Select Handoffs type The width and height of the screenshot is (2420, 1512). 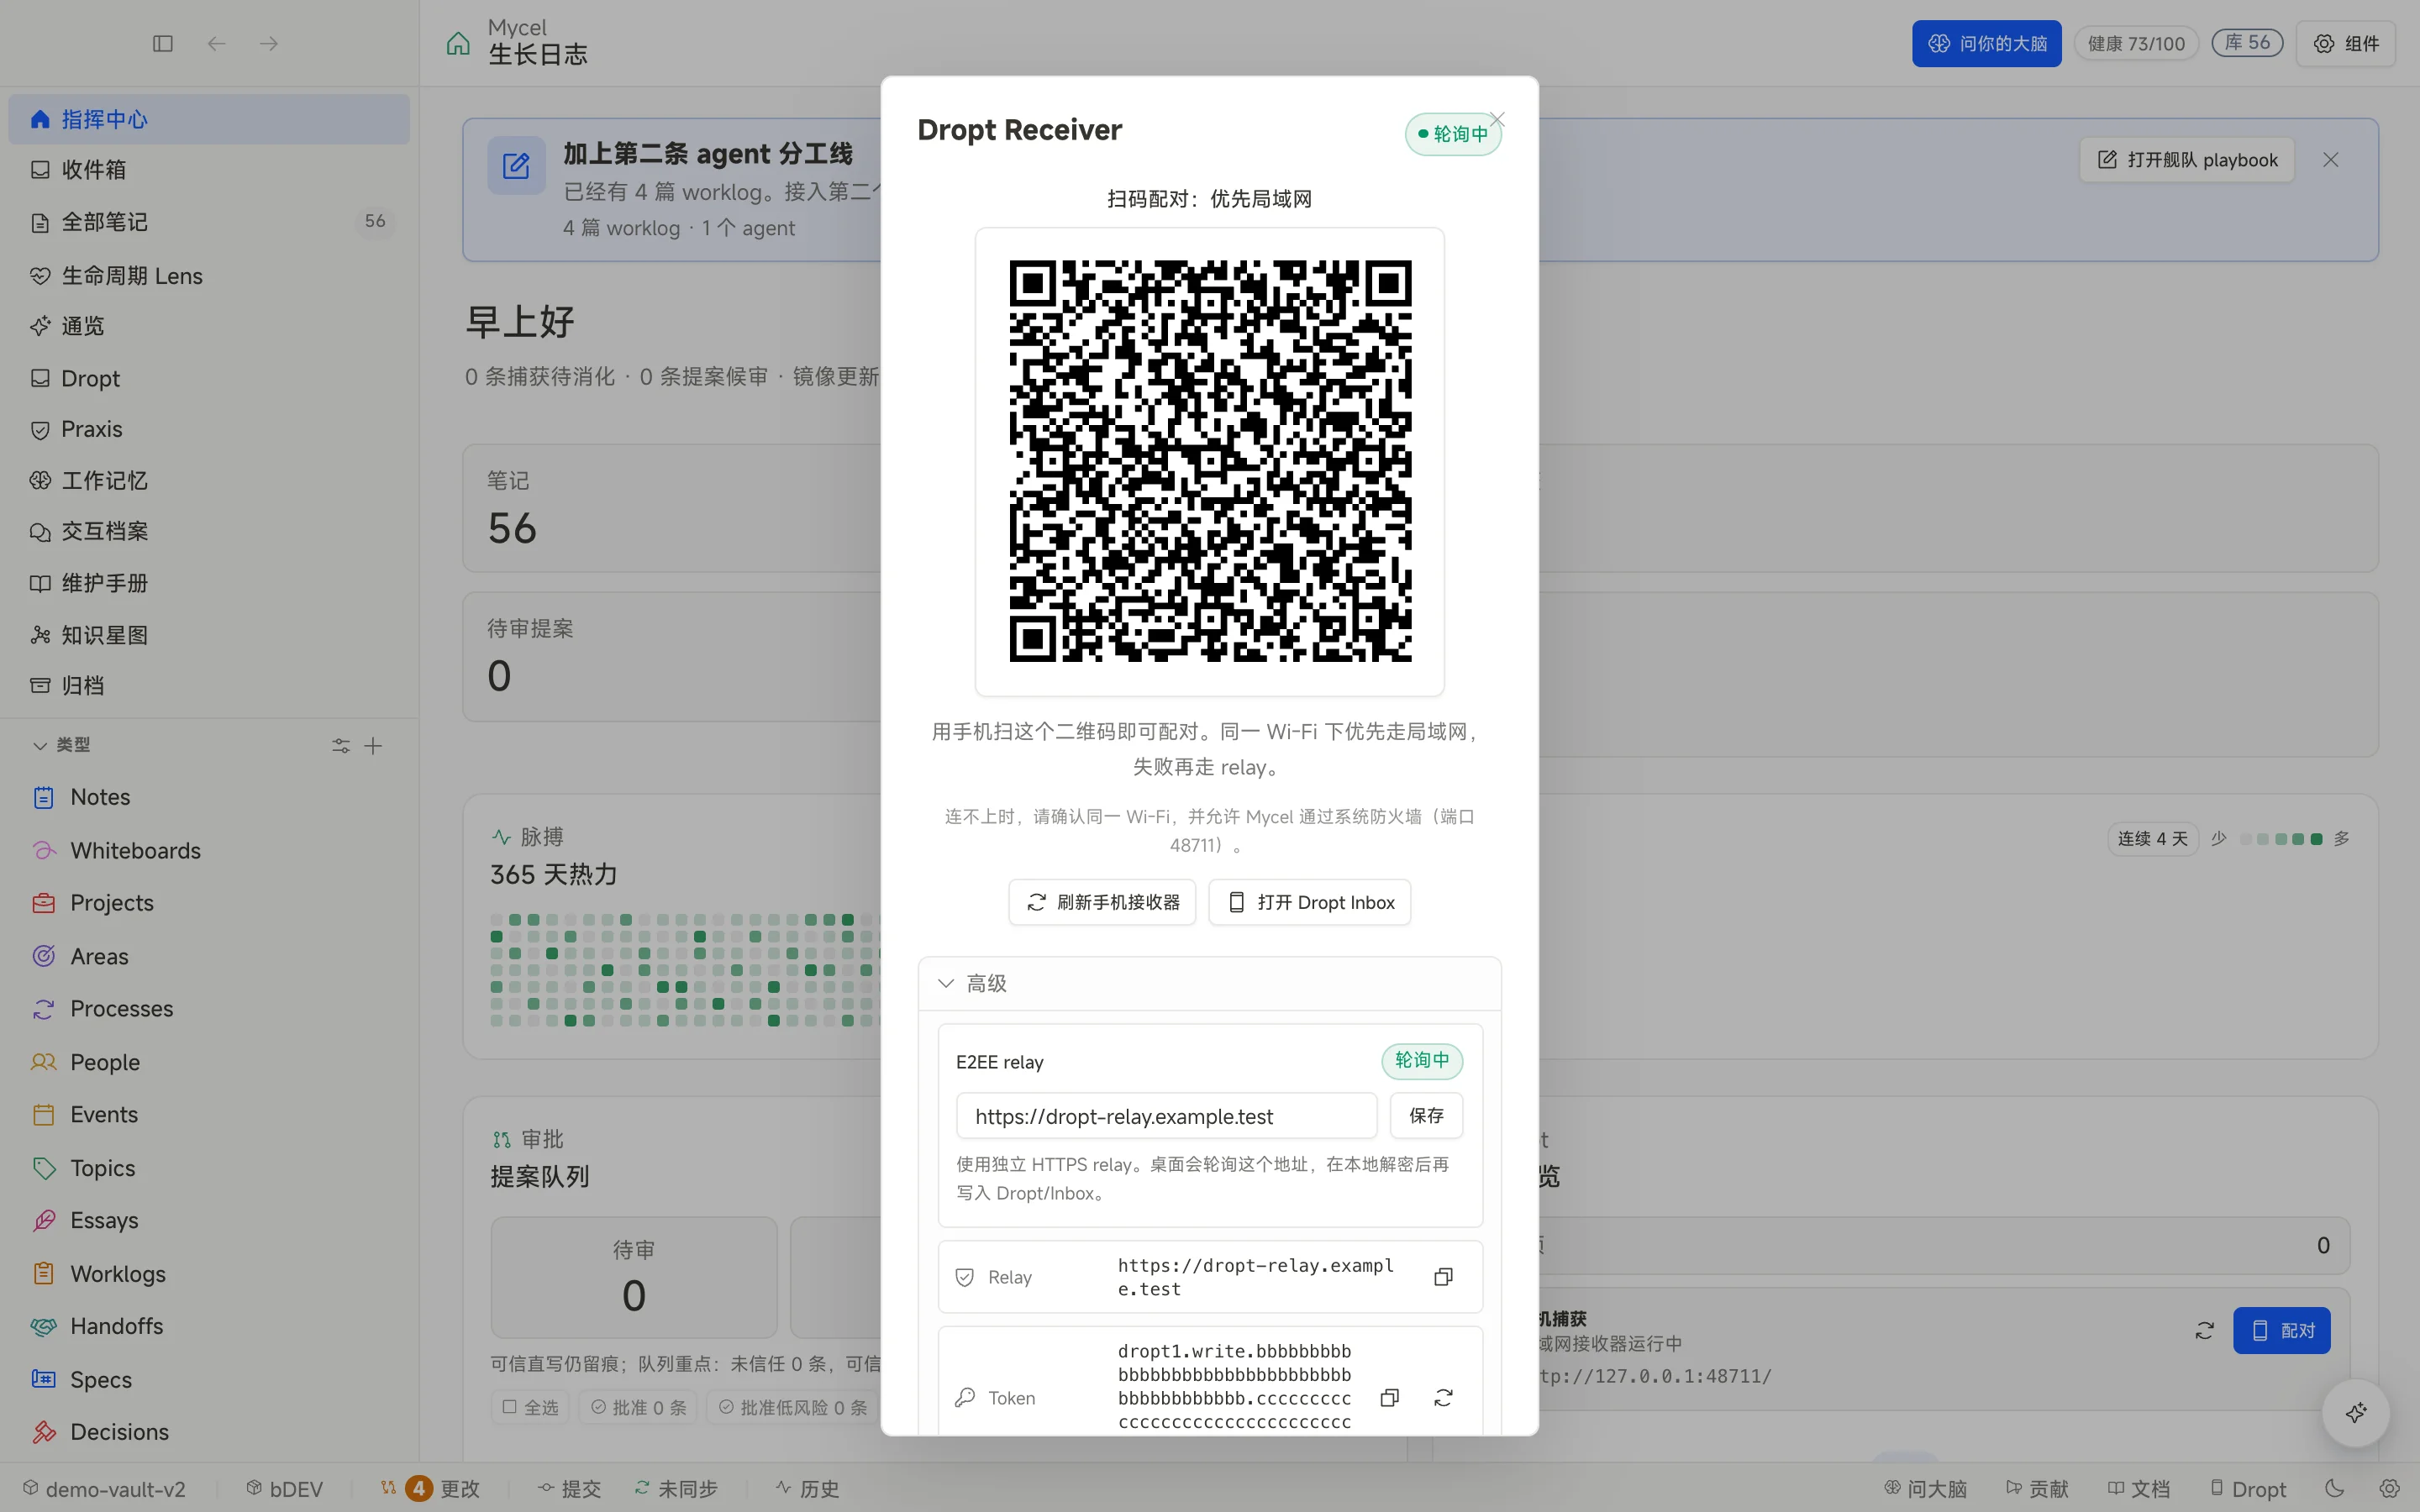point(209,1326)
